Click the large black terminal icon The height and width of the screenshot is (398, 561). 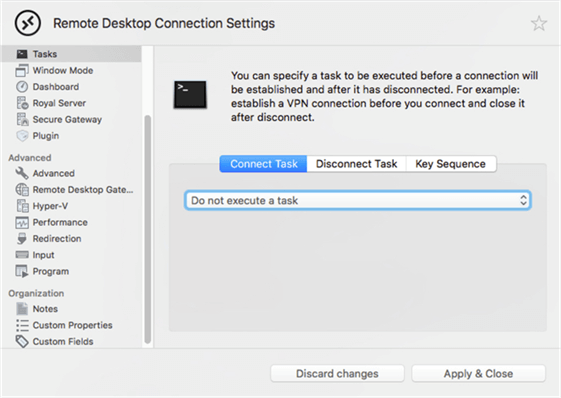point(190,94)
